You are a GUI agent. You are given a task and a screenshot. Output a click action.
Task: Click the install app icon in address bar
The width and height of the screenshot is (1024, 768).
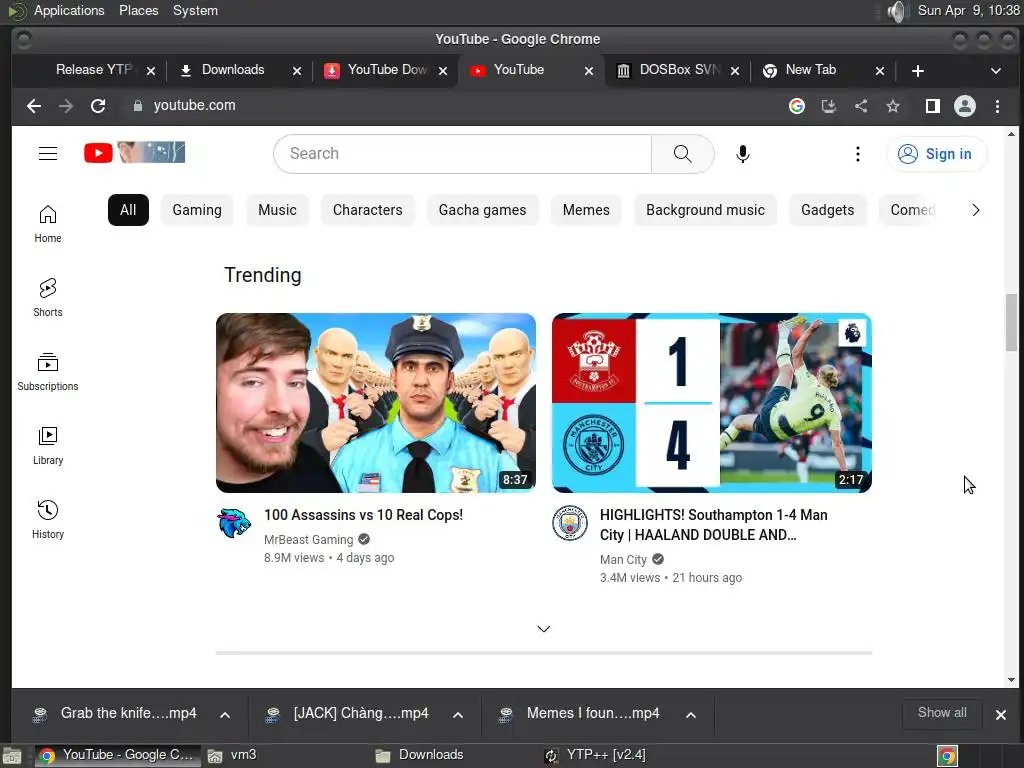pos(829,106)
